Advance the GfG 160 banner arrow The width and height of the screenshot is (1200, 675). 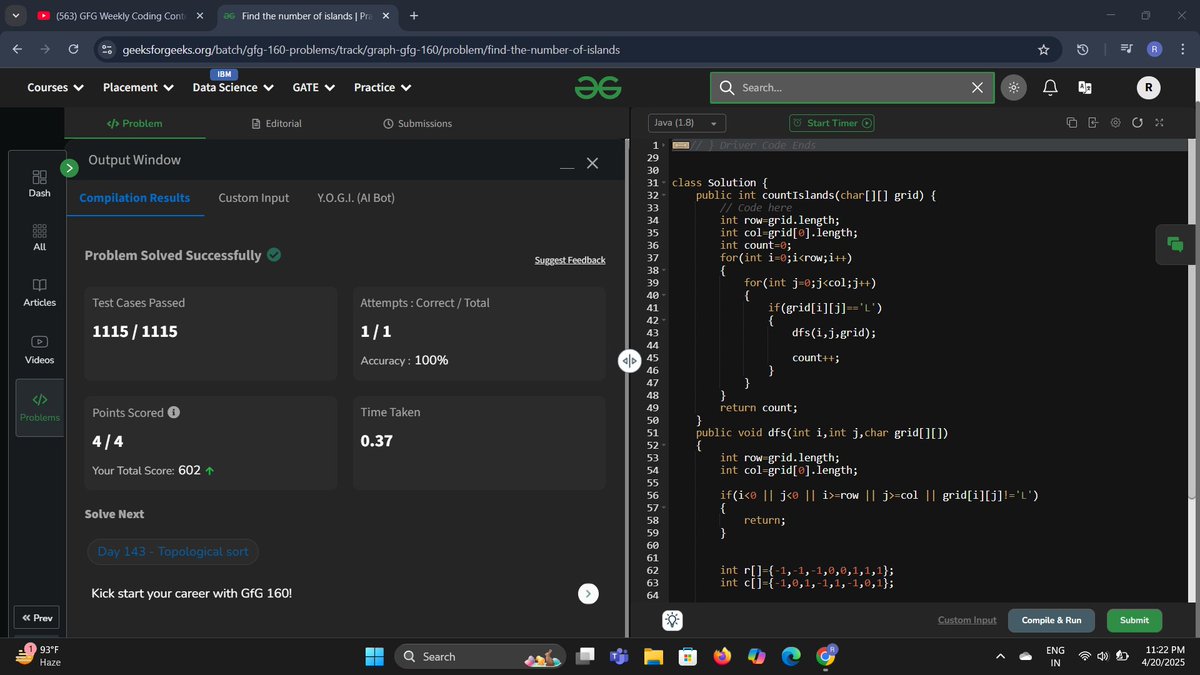[x=589, y=594]
